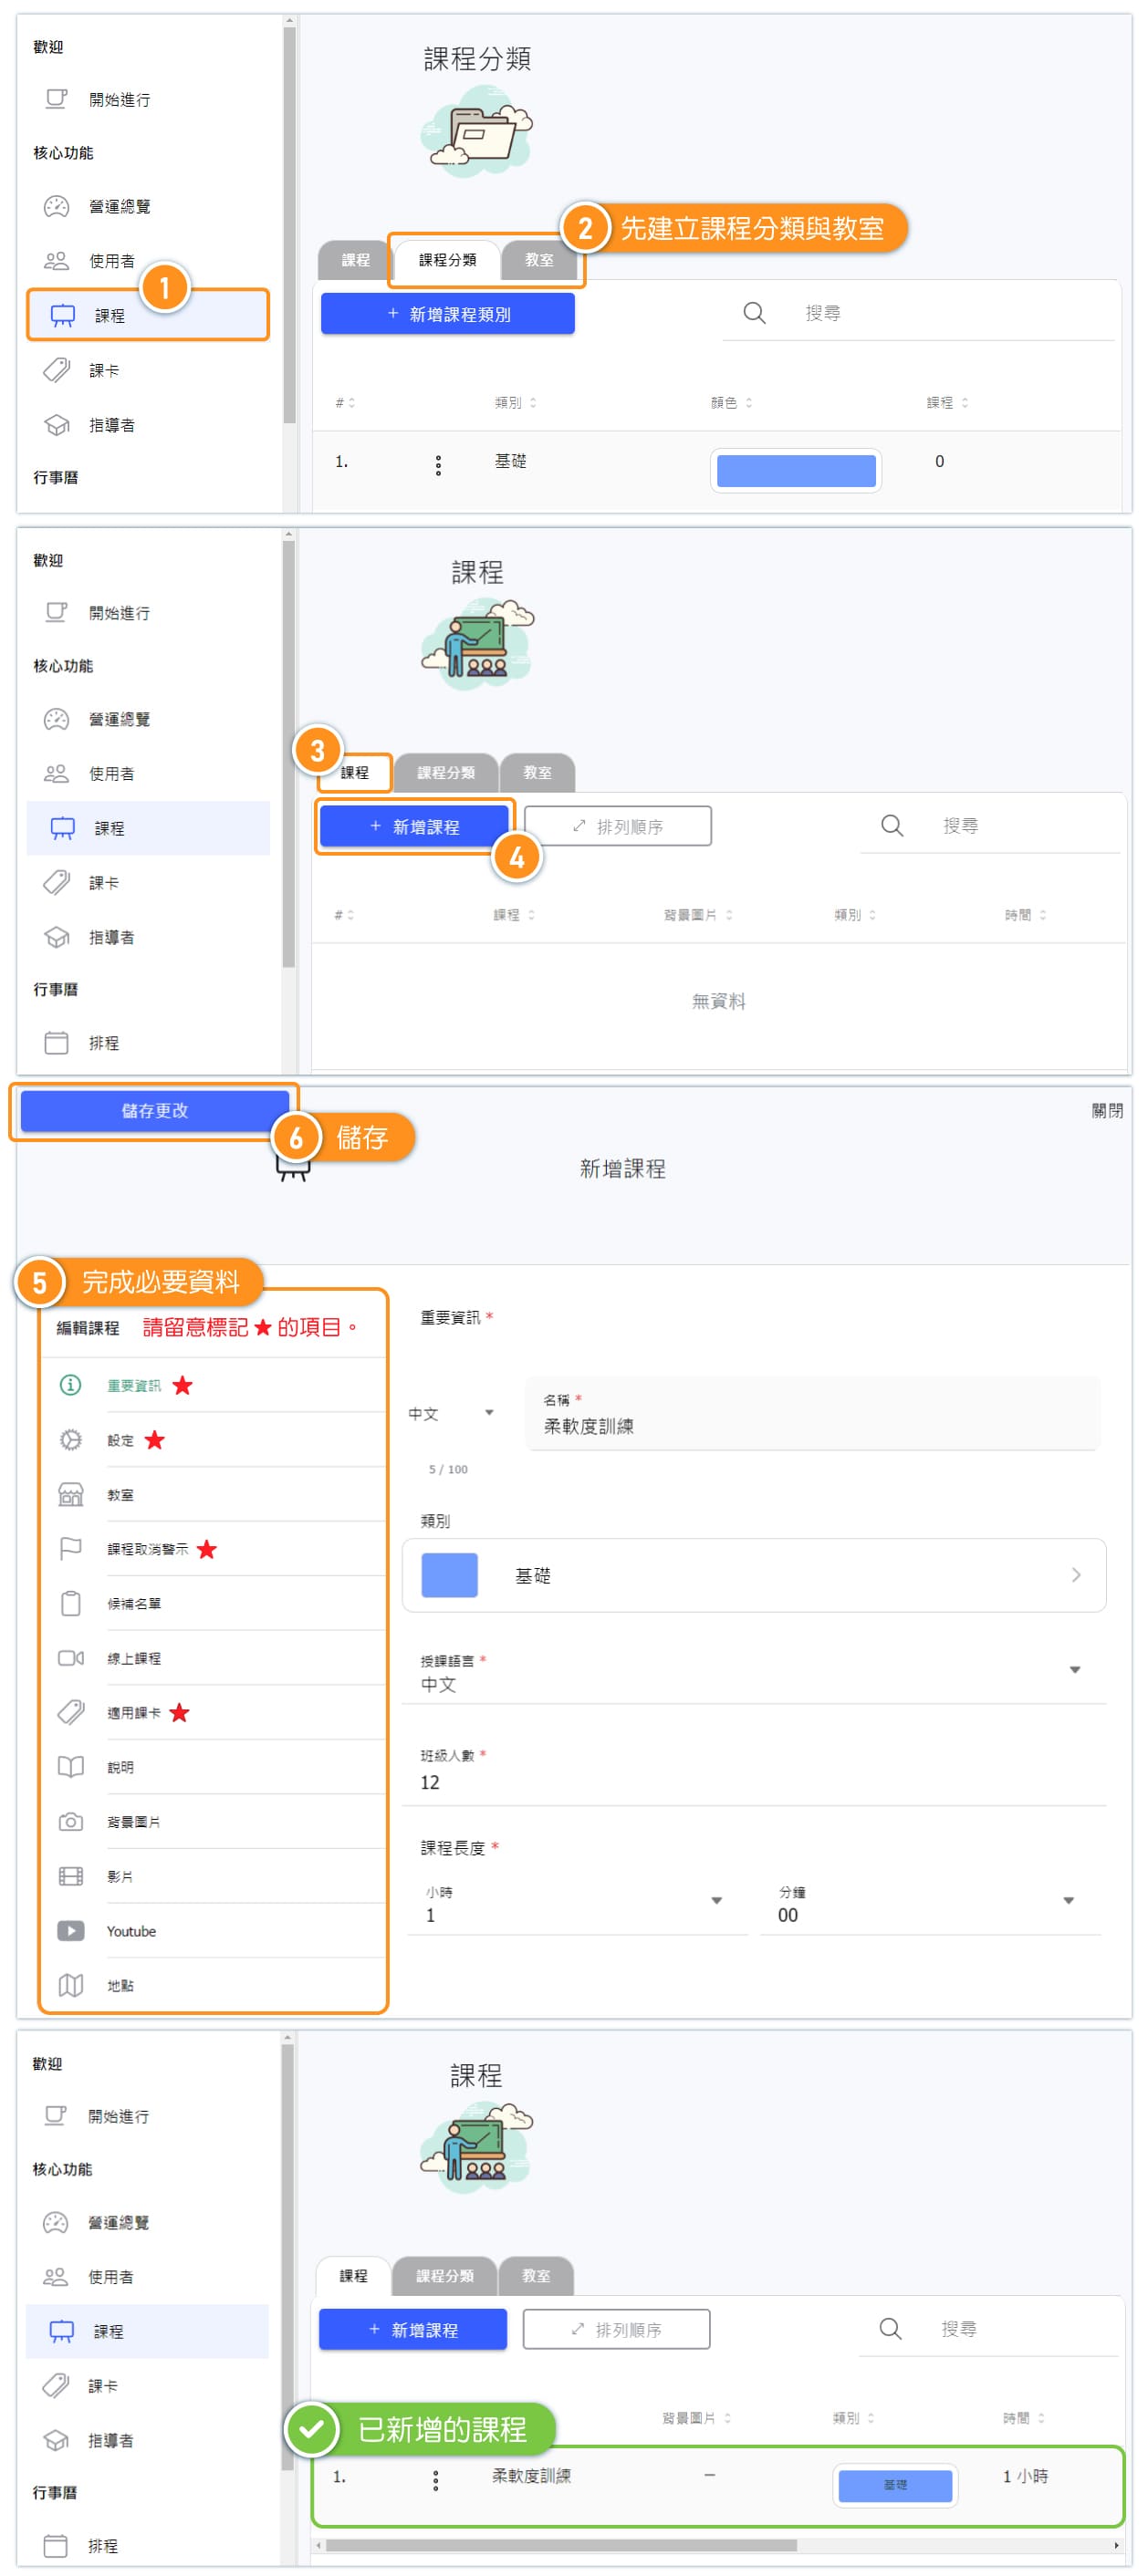Select 說明 in the 編輯課程 menu
The width and height of the screenshot is (1148, 2576).
click(x=121, y=1767)
